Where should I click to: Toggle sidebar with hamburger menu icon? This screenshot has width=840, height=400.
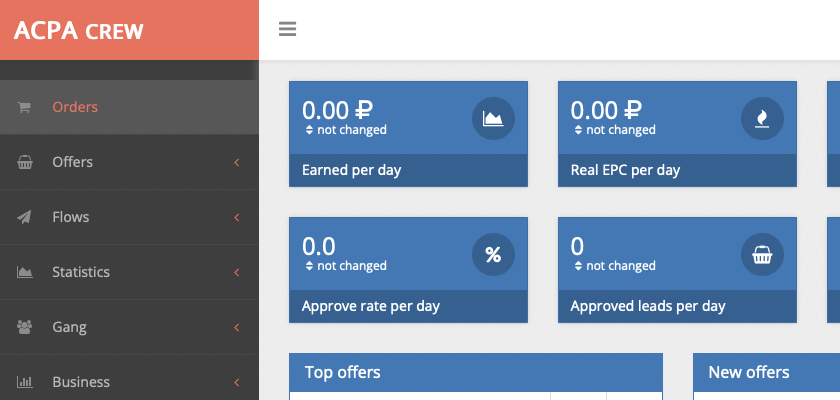pos(288,30)
